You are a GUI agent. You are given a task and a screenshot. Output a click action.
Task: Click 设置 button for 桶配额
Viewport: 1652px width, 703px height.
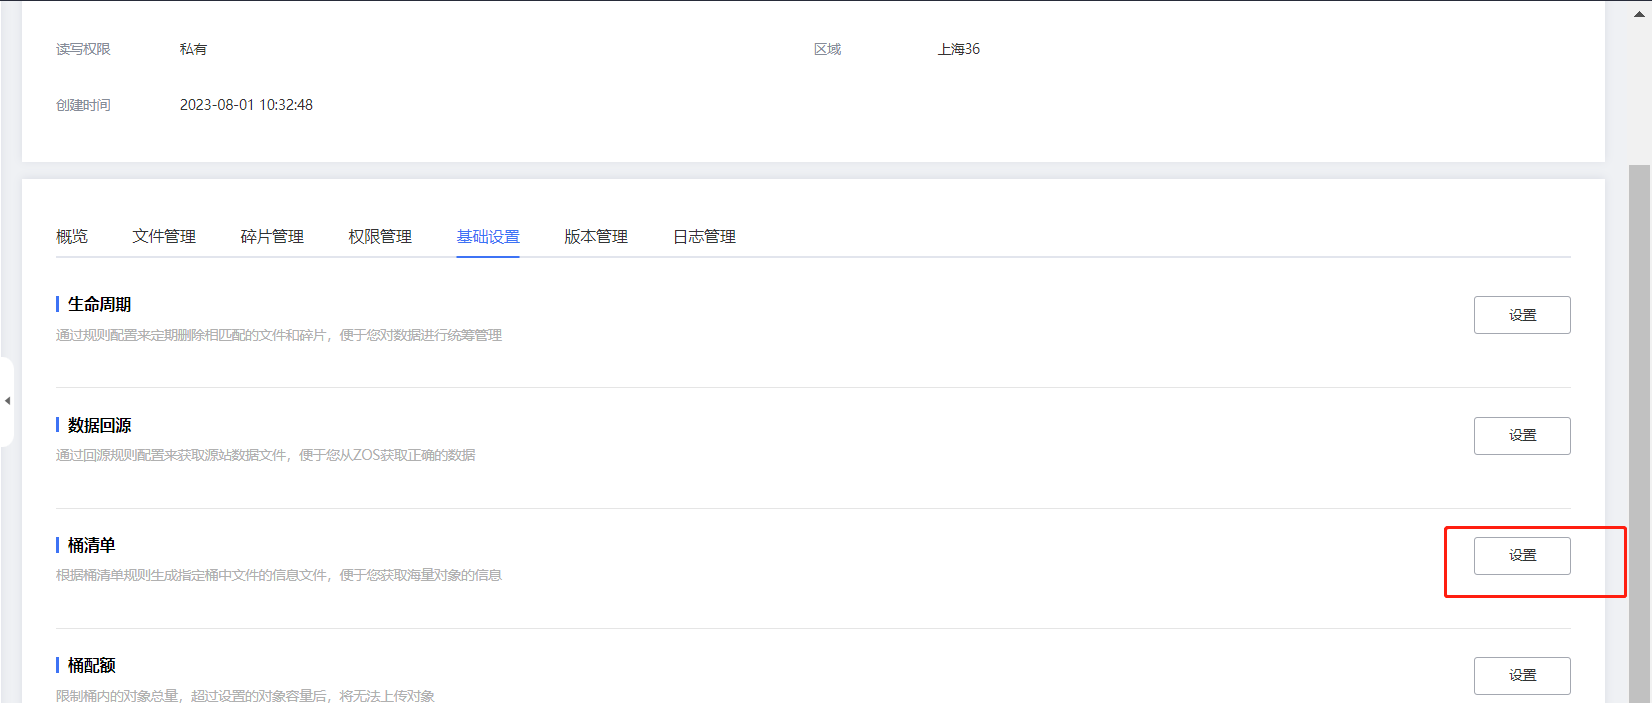click(1521, 675)
